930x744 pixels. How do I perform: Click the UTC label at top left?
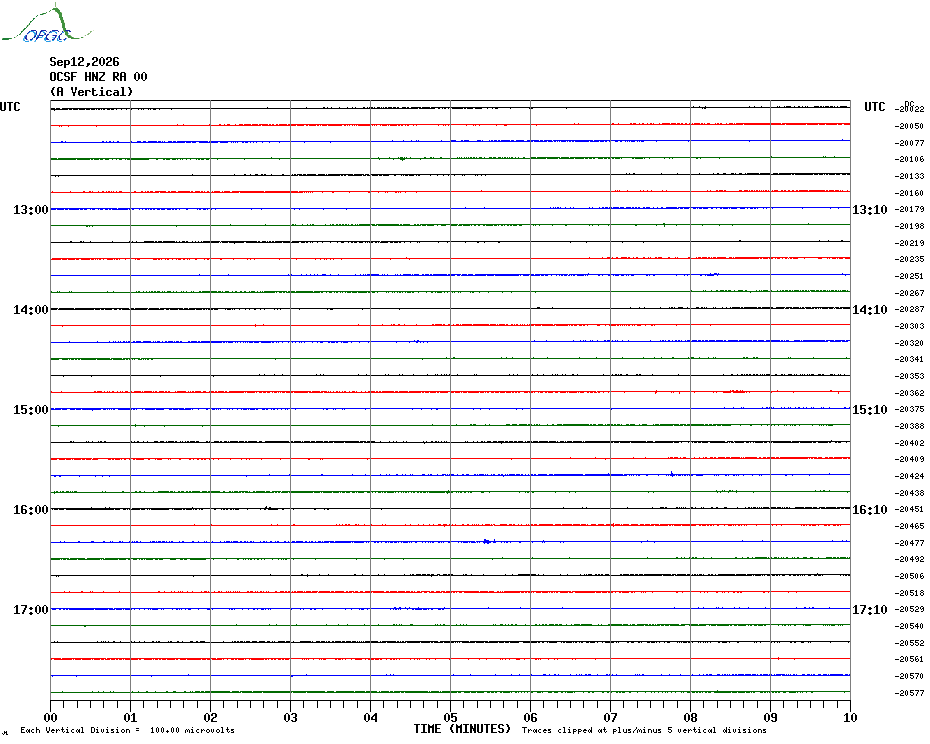coord(10,107)
